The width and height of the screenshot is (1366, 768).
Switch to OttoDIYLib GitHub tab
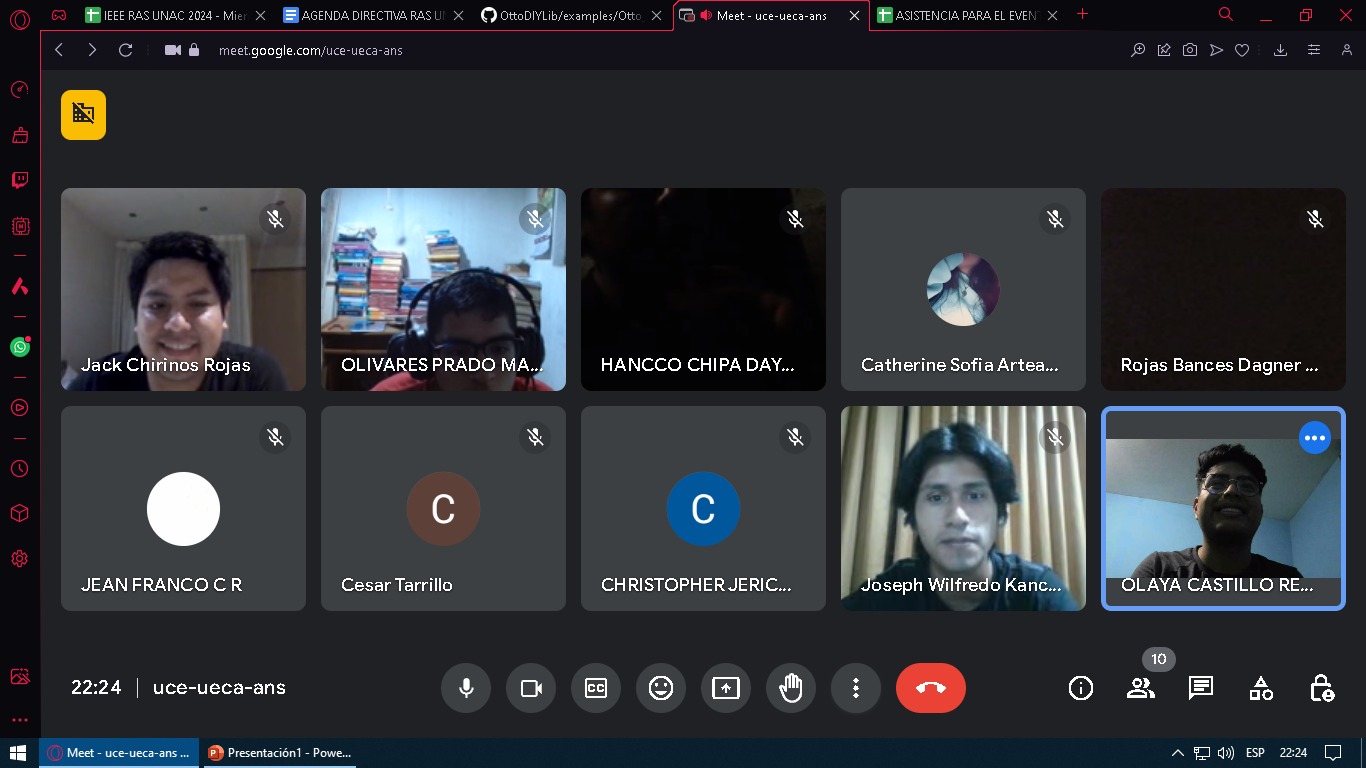coord(570,15)
